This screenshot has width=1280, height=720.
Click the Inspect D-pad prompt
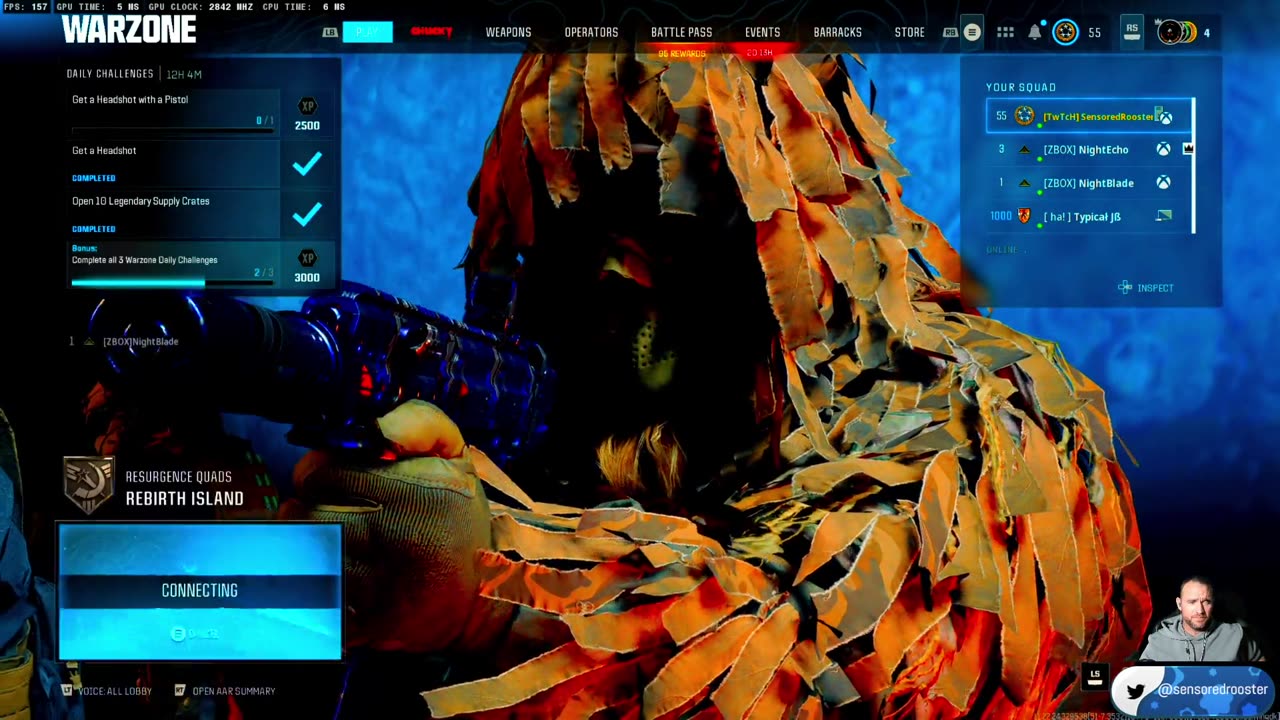[x=1145, y=288]
